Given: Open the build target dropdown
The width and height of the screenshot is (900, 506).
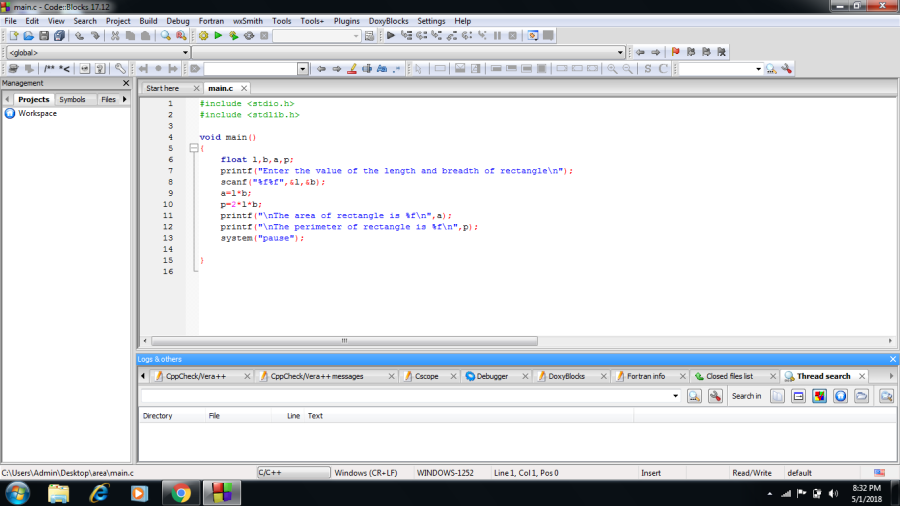Looking at the screenshot, I should pyautogui.click(x=317, y=36).
